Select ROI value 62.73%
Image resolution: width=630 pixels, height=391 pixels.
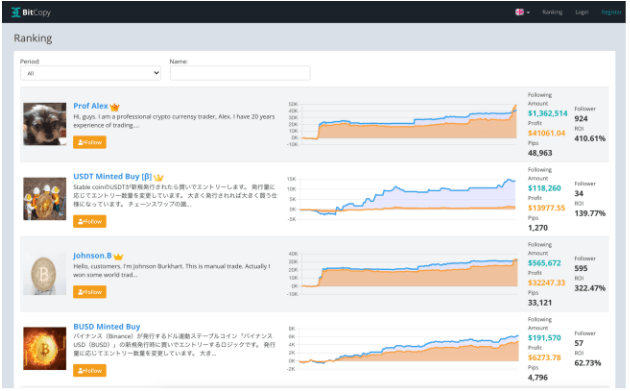point(588,363)
